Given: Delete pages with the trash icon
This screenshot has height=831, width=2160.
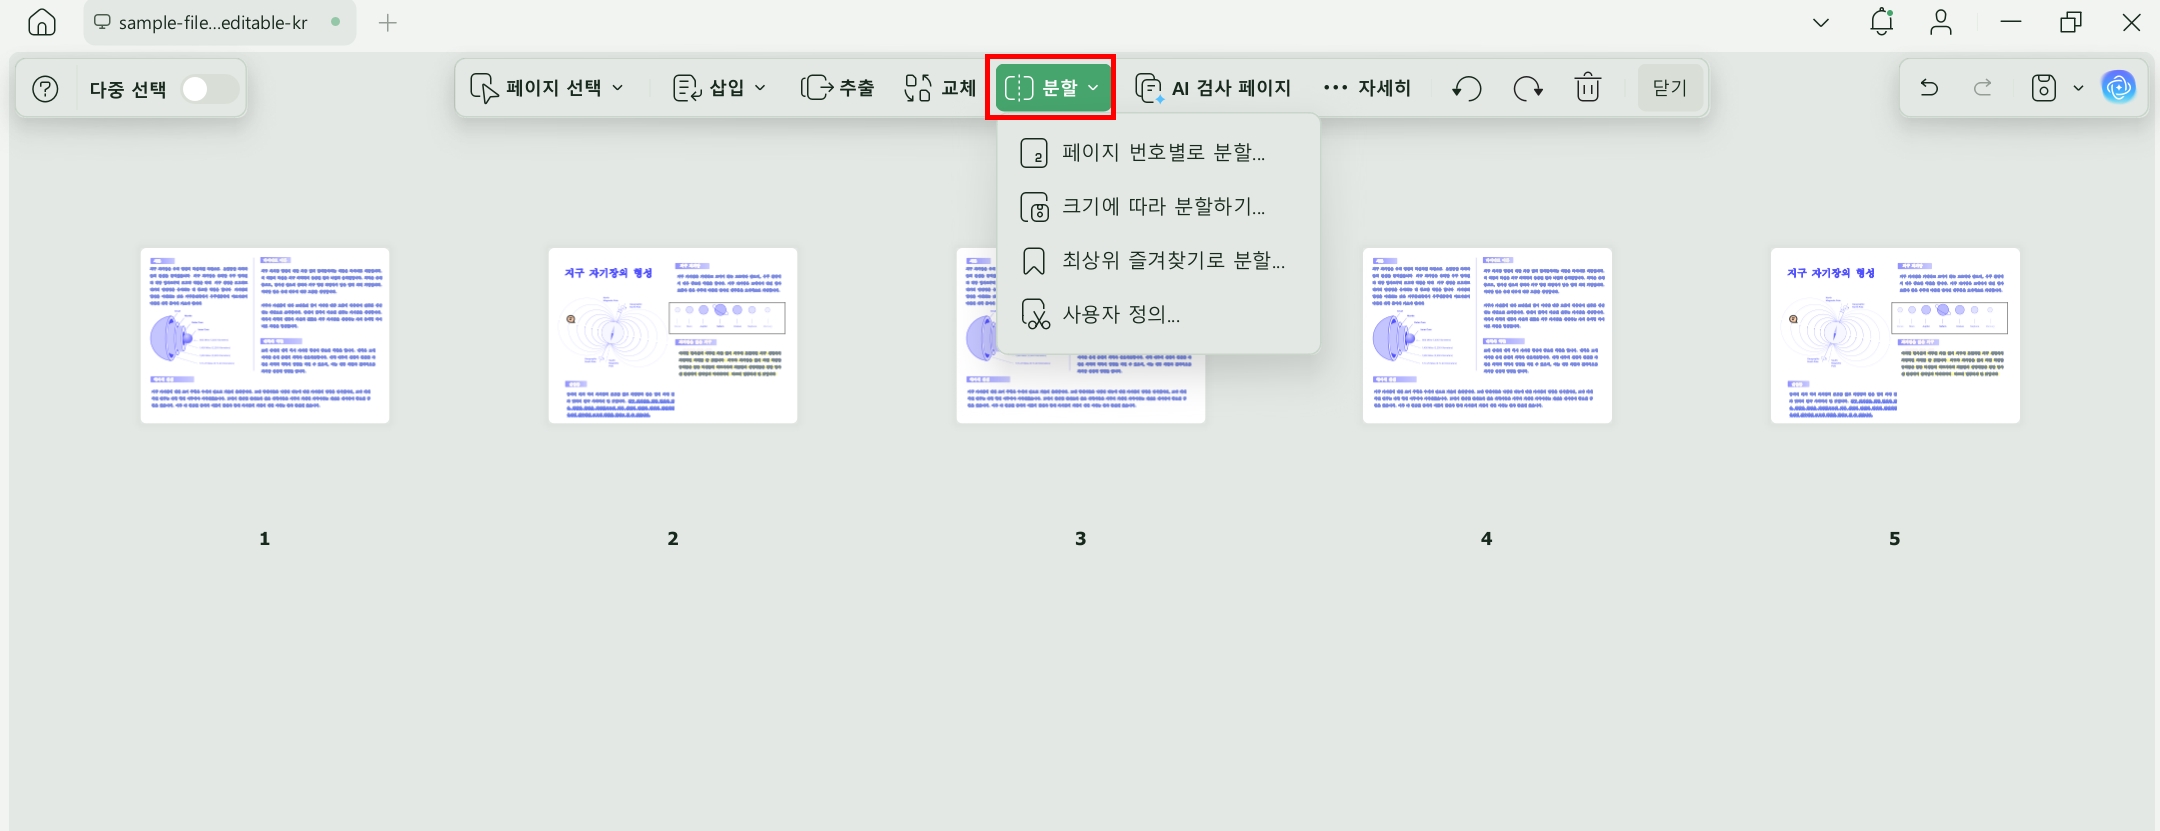Looking at the screenshot, I should pos(1588,88).
